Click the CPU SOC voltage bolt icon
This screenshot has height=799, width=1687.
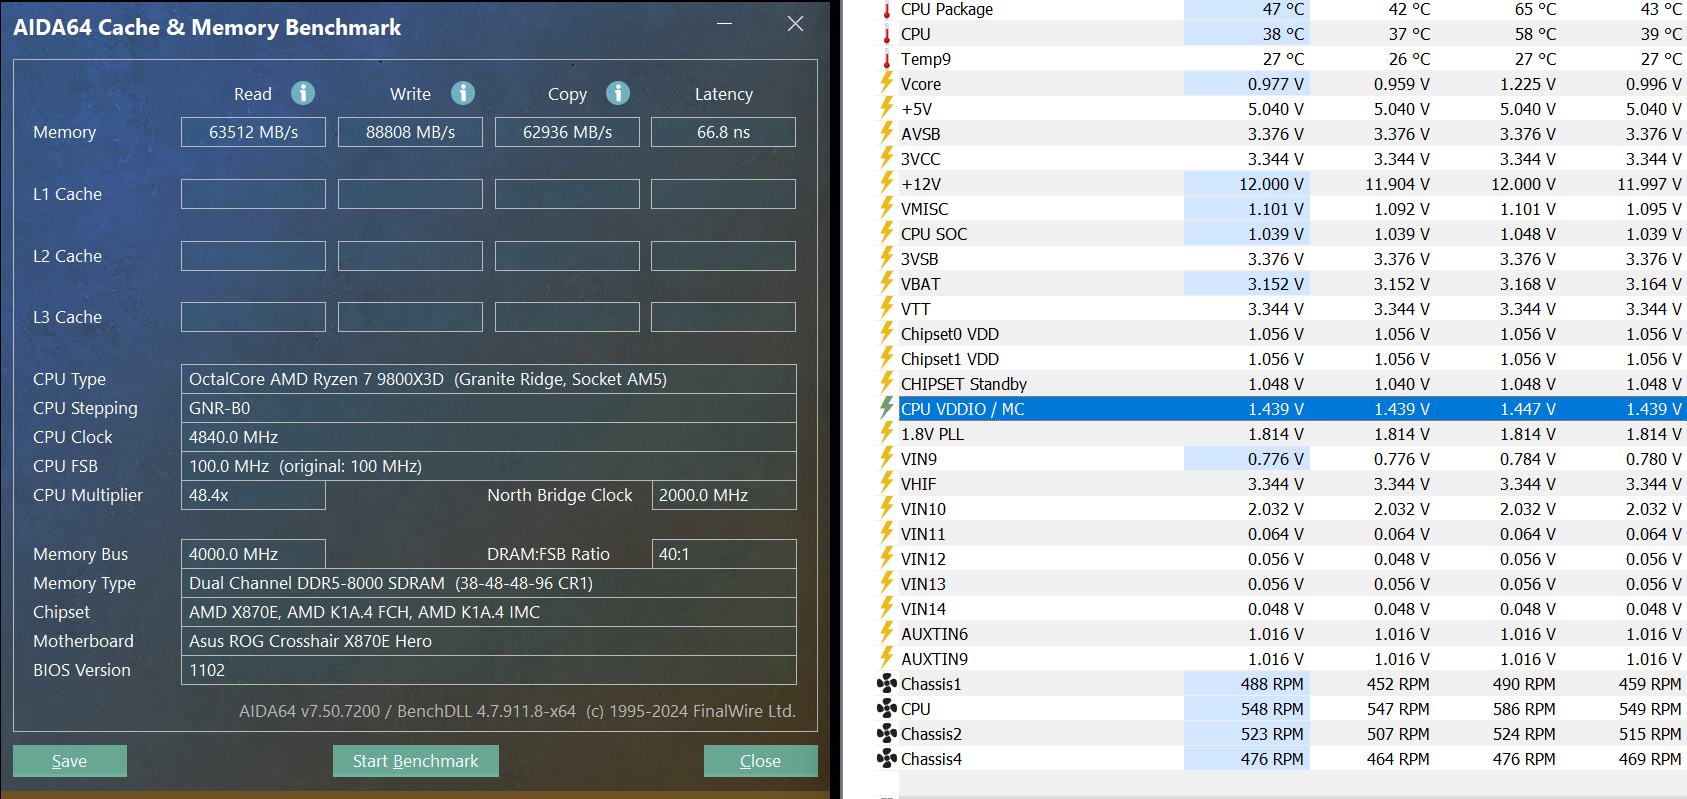click(x=886, y=233)
